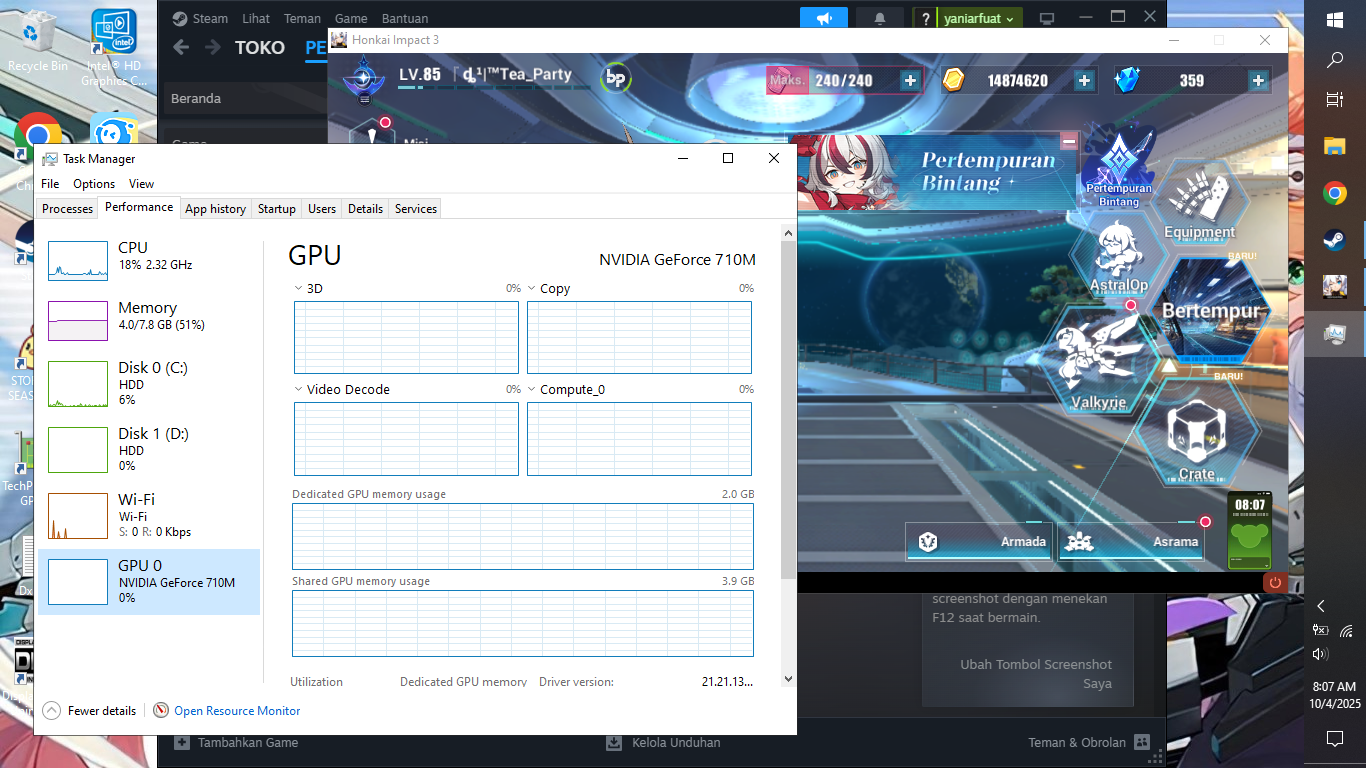
Task: Open the Copy engine graph dropdown
Action: (x=532, y=288)
